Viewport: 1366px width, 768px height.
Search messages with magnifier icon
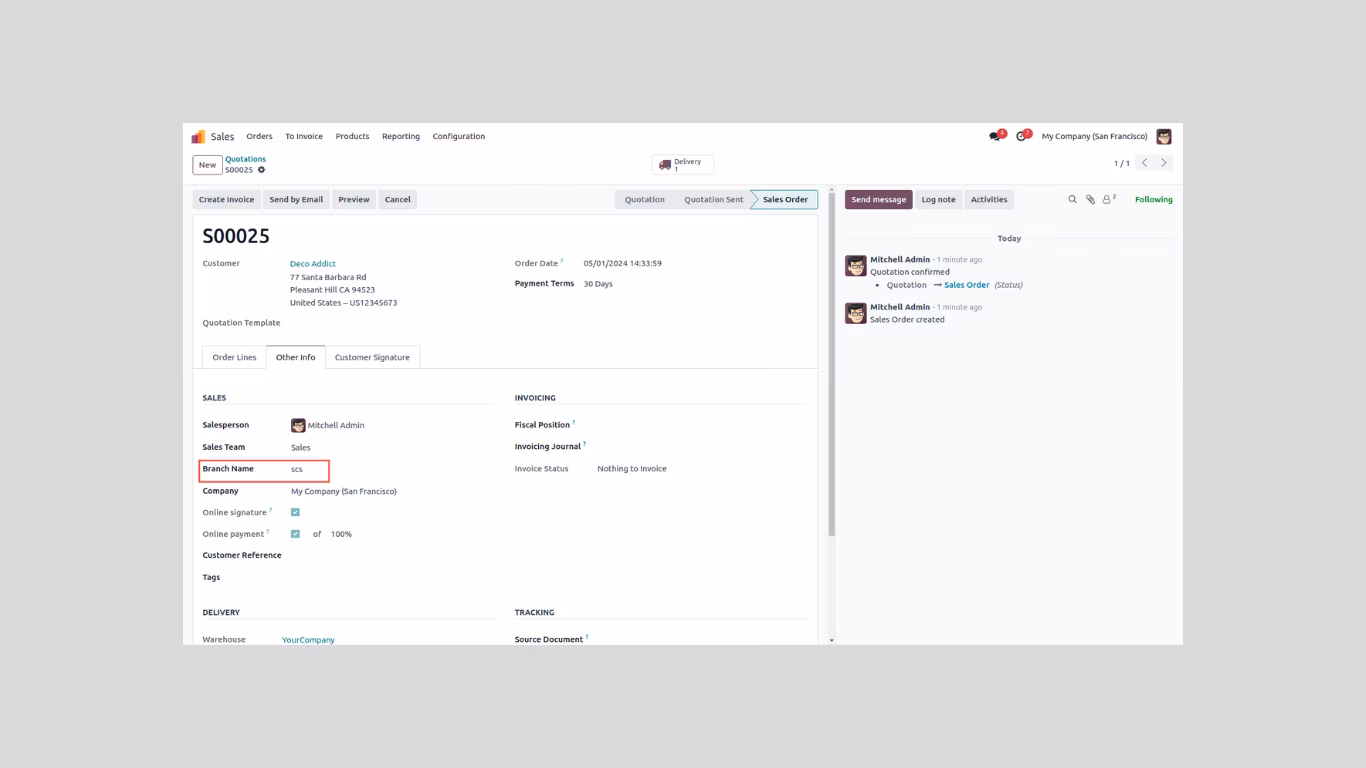(1072, 199)
